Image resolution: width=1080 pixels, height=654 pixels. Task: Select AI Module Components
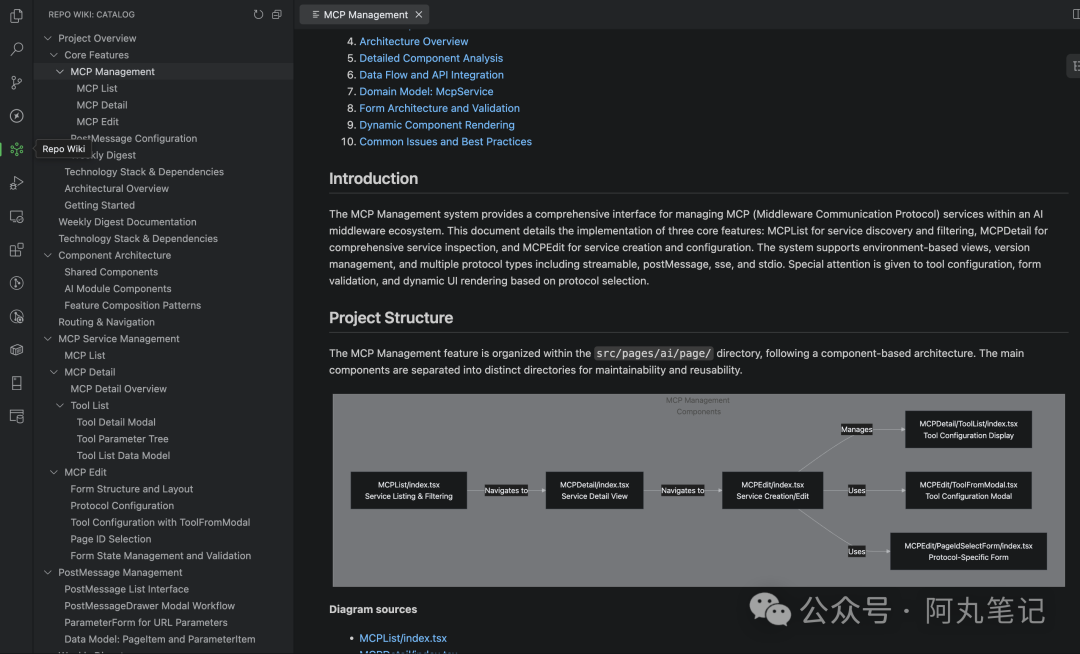click(x=118, y=288)
